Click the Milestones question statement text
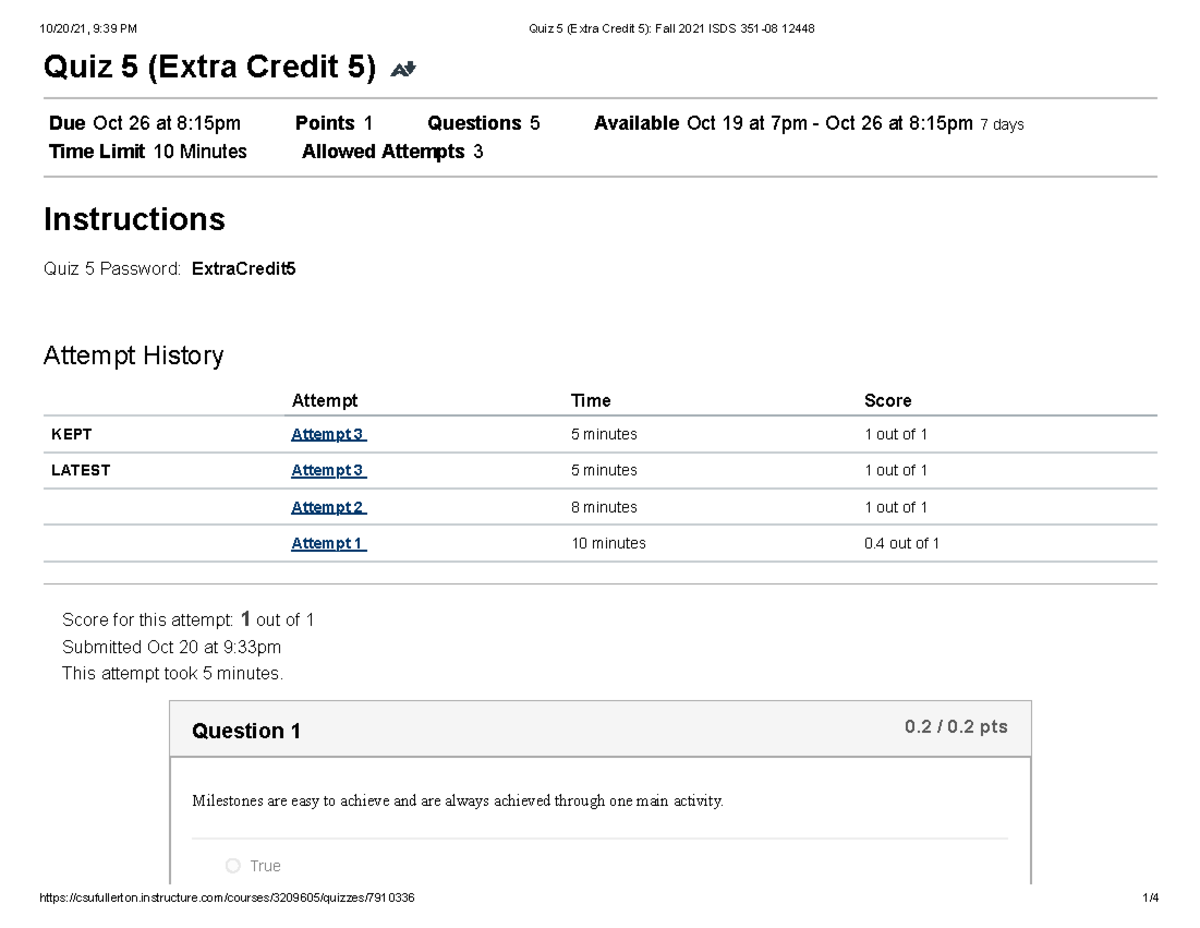 (x=456, y=801)
